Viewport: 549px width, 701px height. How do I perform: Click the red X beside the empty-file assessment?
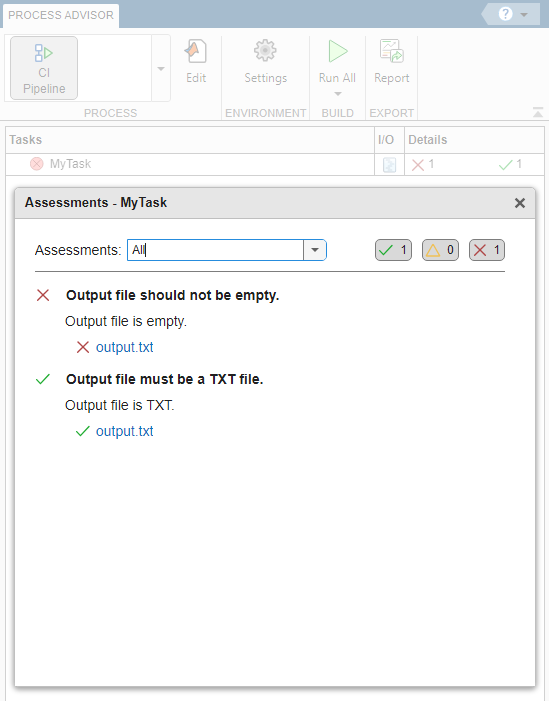pyautogui.click(x=43, y=295)
